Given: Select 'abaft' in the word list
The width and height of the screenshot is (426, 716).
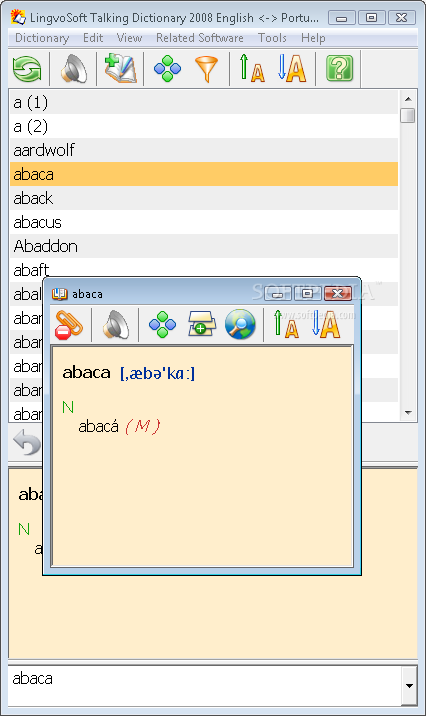Looking at the screenshot, I should point(204,269).
